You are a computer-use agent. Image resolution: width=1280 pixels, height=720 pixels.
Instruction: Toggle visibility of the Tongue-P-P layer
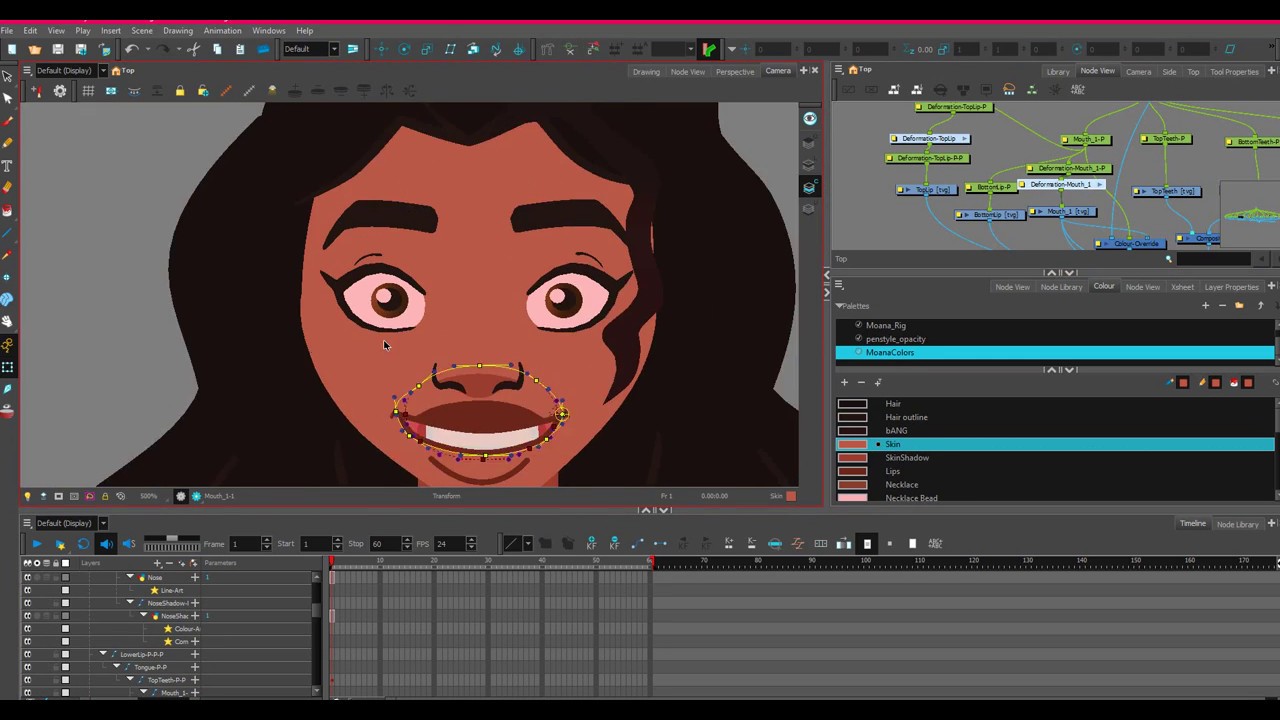pyautogui.click(x=27, y=667)
